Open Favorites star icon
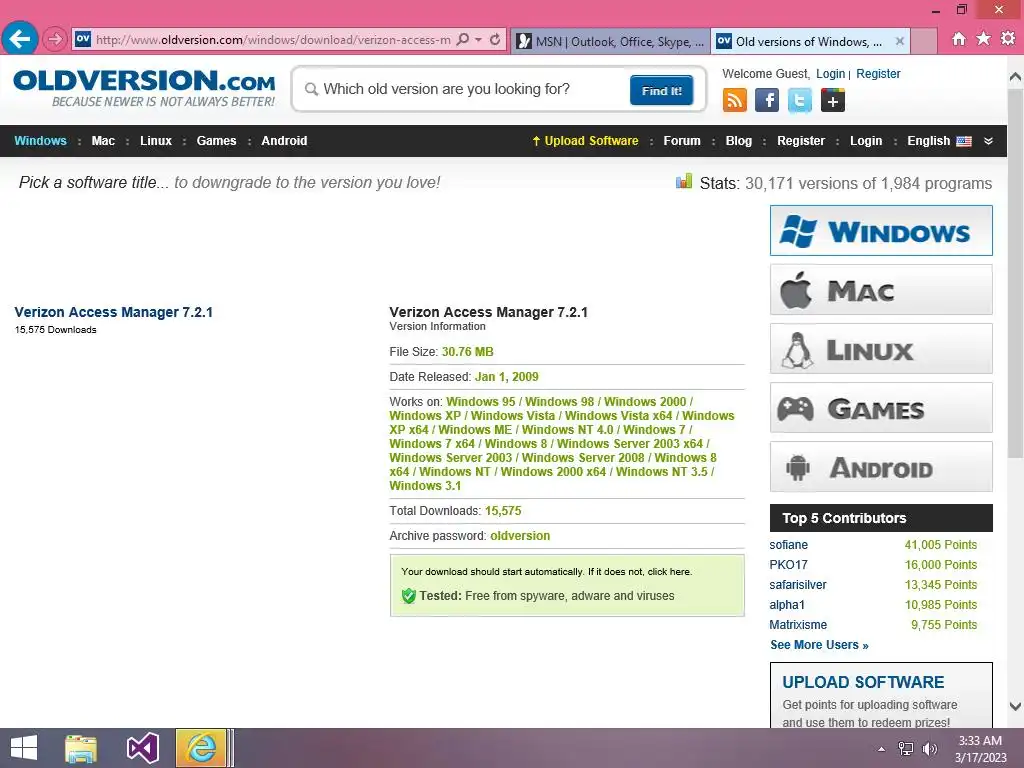This screenshot has width=1024, height=768. pyautogui.click(x=983, y=39)
